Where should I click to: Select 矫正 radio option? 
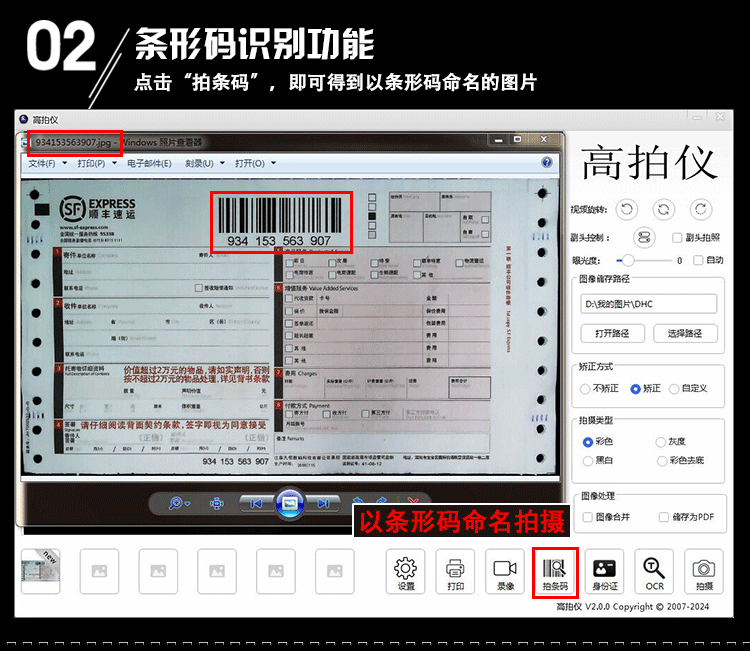635,389
